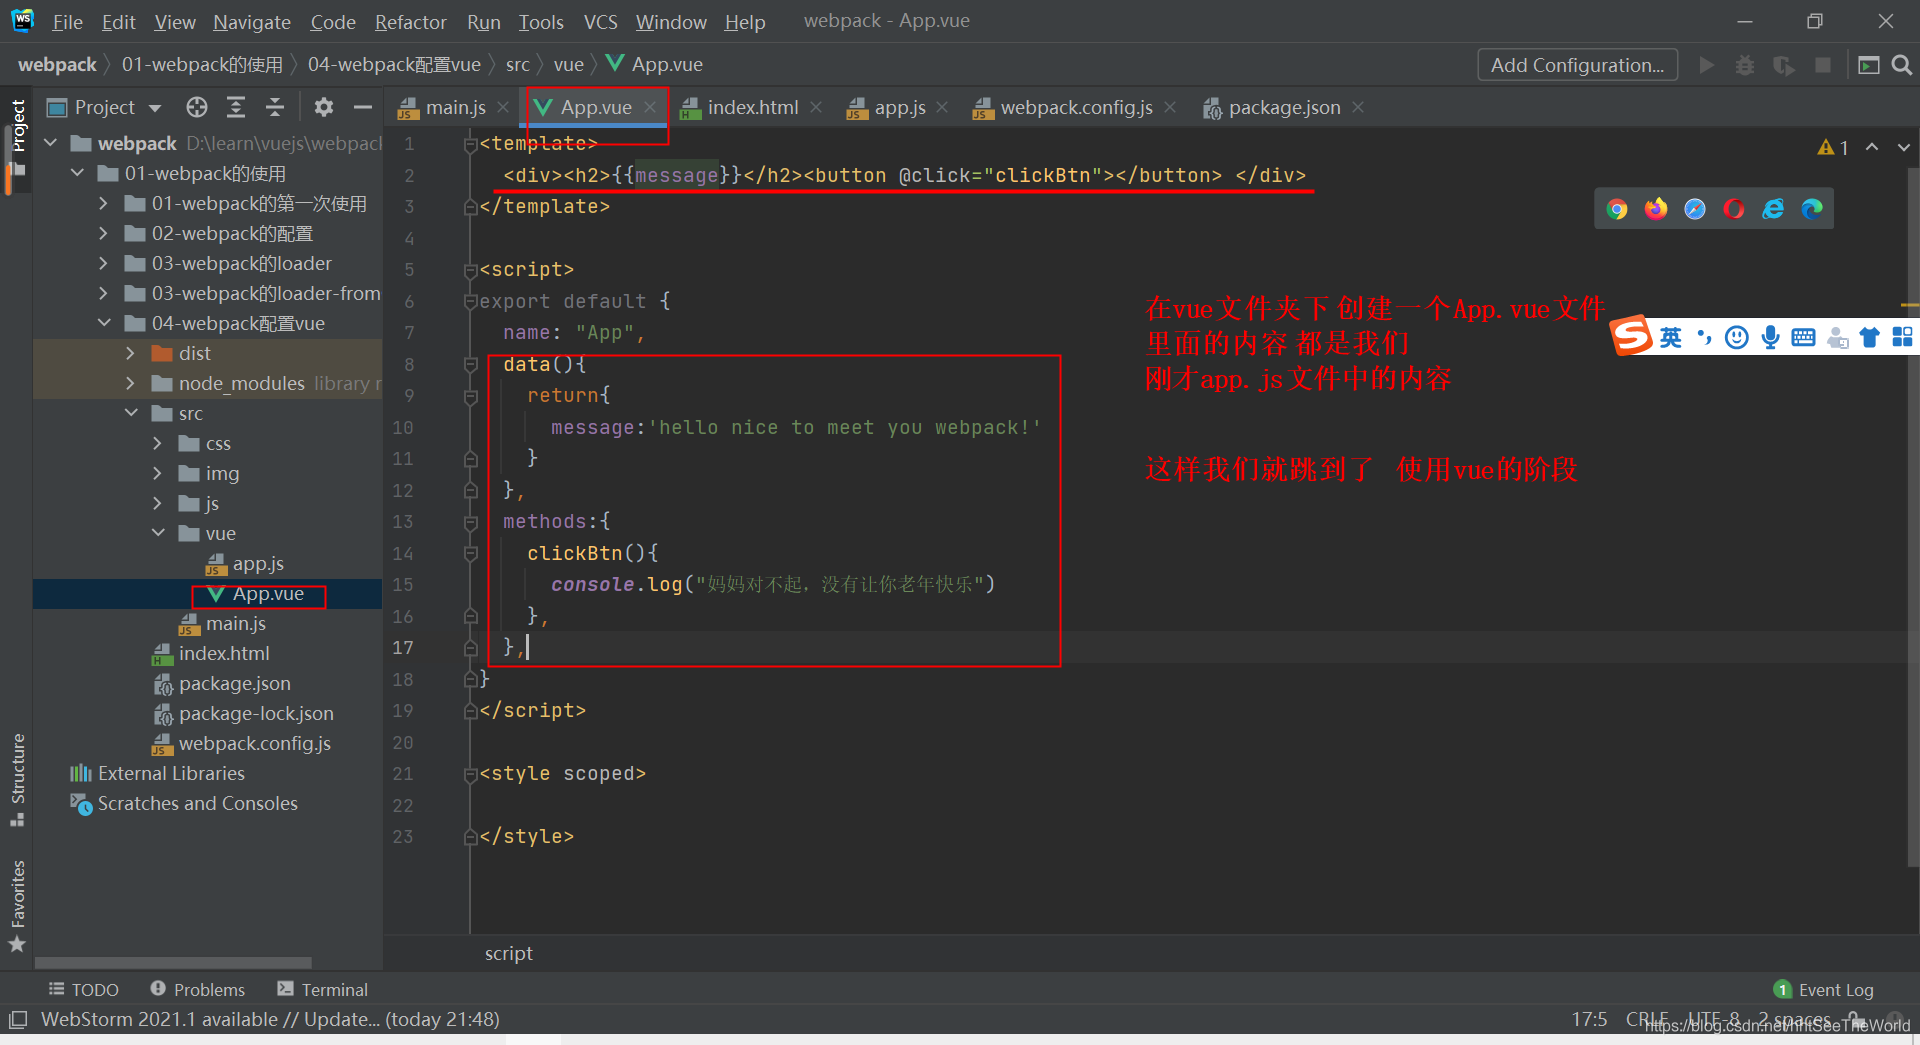Close the package.json editor tab
The height and width of the screenshot is (1045, 1920).
point(1358,107)
